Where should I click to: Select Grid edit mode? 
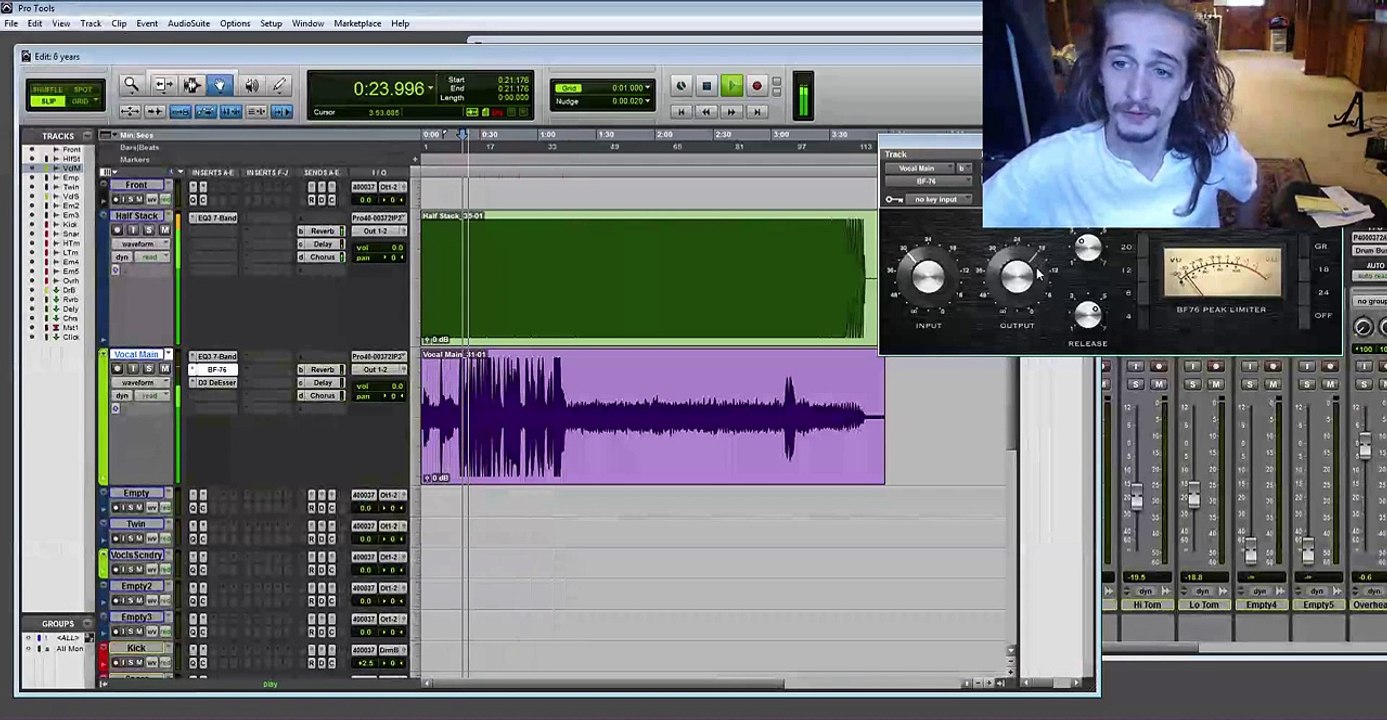pos(83,101)
